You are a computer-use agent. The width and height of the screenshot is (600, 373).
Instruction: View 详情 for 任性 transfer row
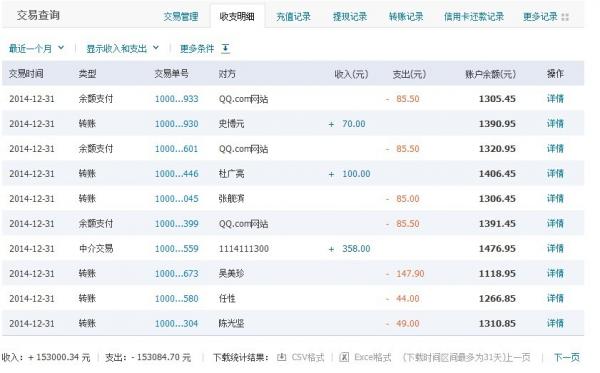point(555,298)
